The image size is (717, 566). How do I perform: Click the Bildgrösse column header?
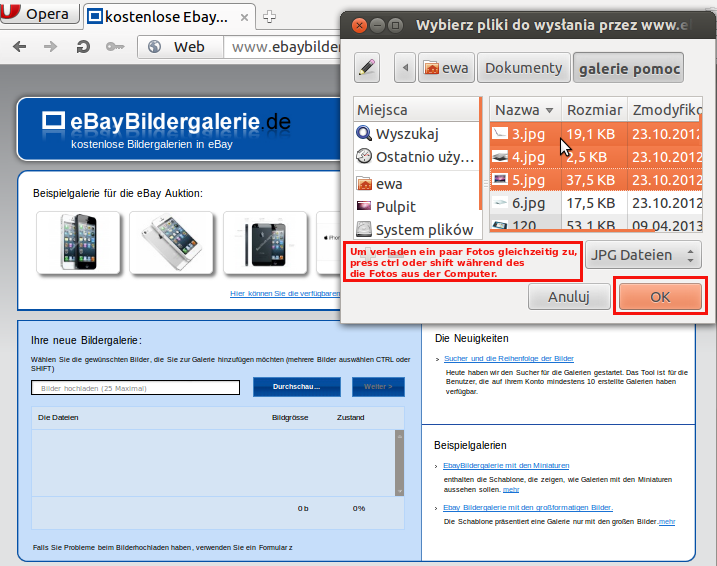[290, 417]
